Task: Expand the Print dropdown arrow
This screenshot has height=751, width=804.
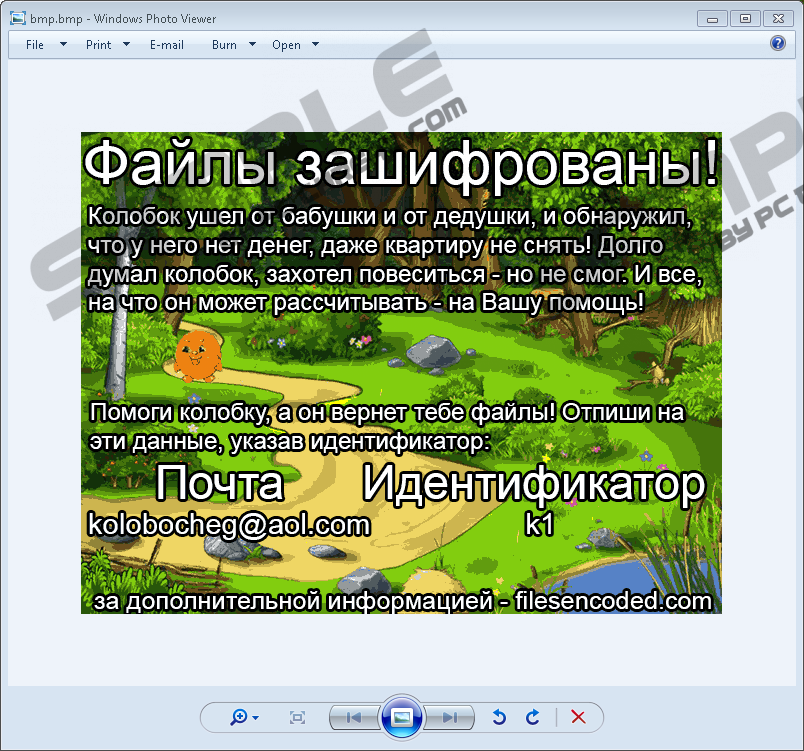Action: (127, 45)
